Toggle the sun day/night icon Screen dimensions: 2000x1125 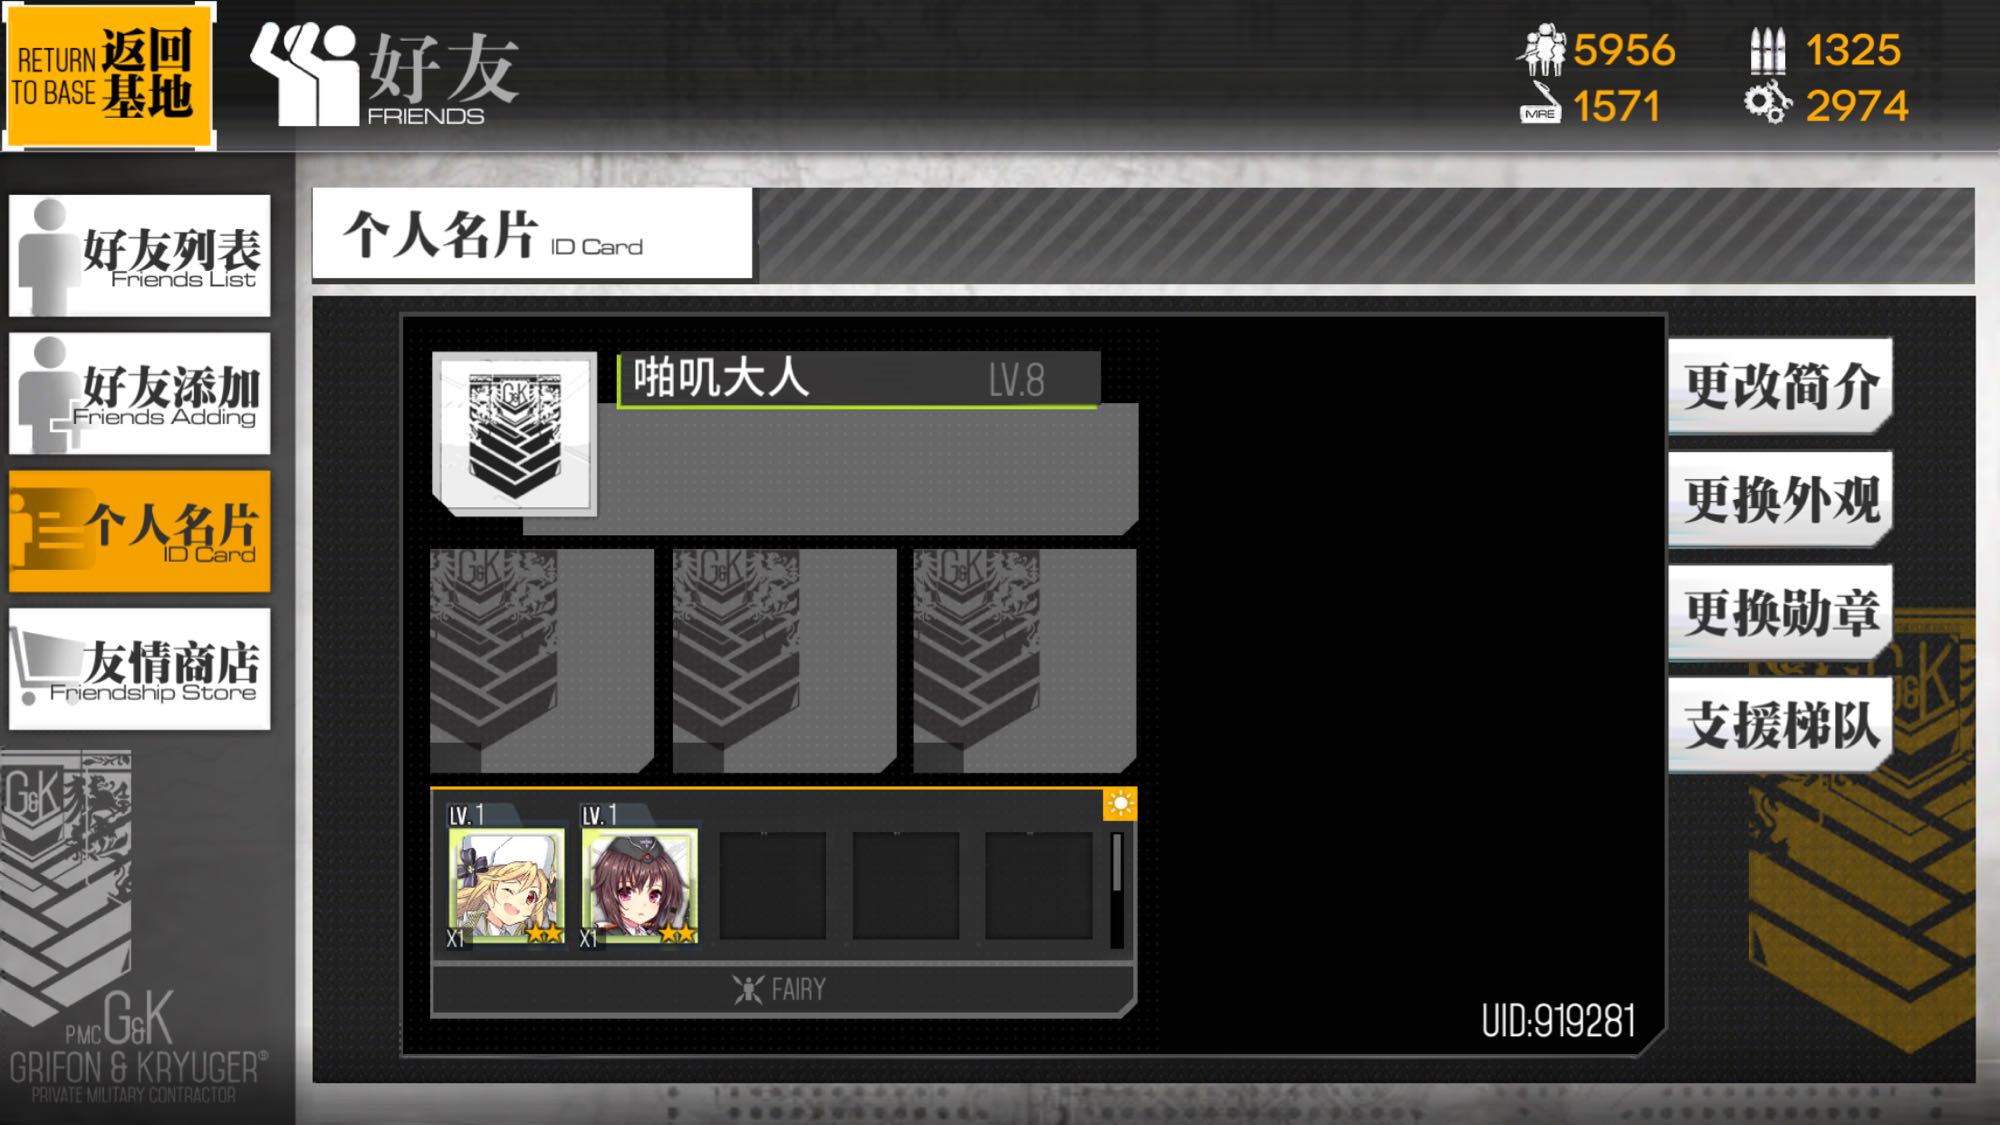[x=1120, y=804]
